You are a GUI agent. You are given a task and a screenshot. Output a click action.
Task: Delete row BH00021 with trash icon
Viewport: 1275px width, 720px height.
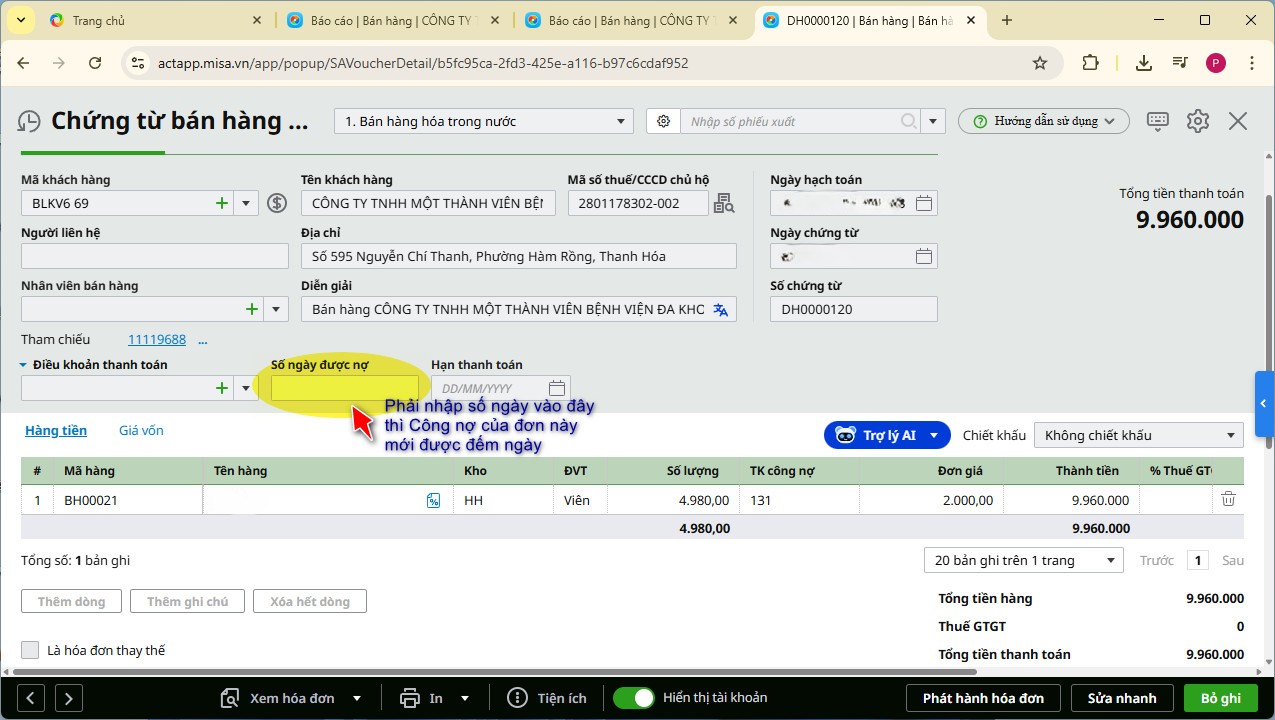click(1228, 500)
